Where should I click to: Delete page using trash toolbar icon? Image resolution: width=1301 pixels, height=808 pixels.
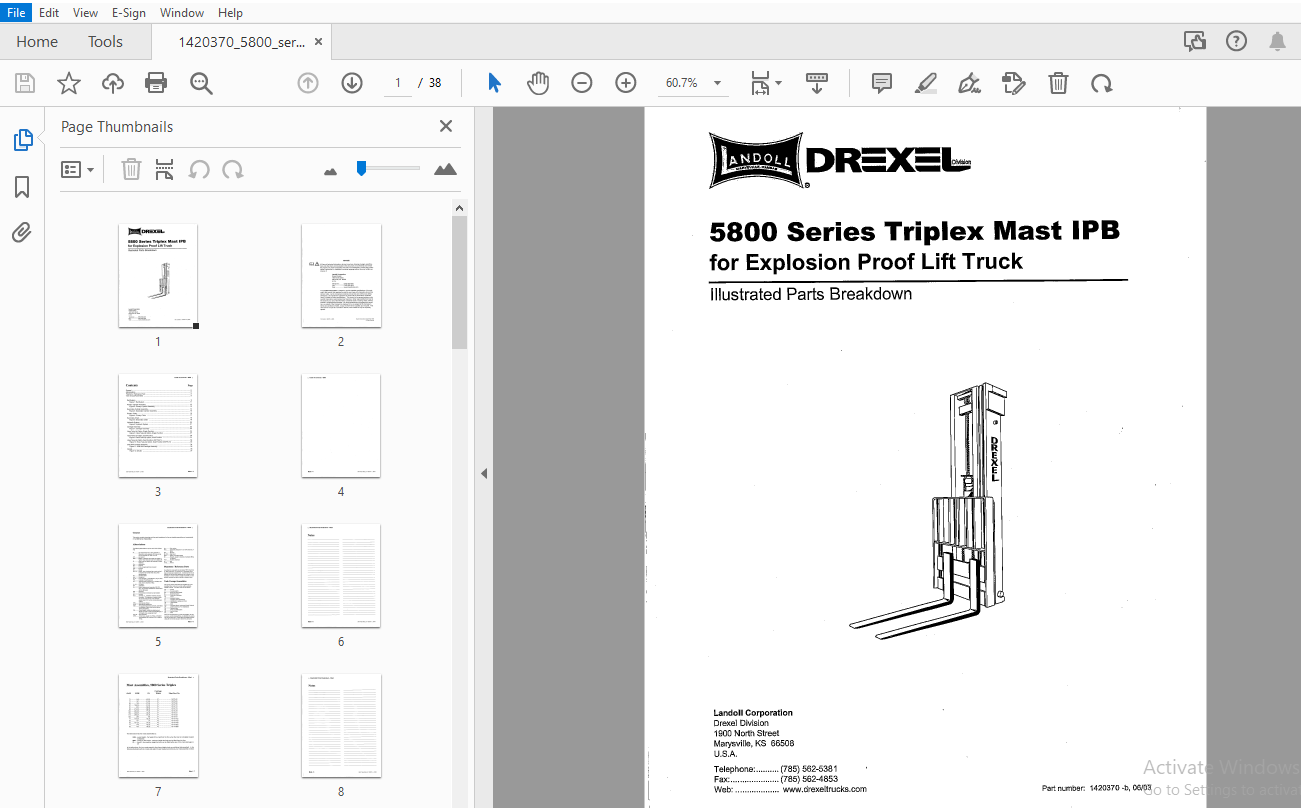1058,83
